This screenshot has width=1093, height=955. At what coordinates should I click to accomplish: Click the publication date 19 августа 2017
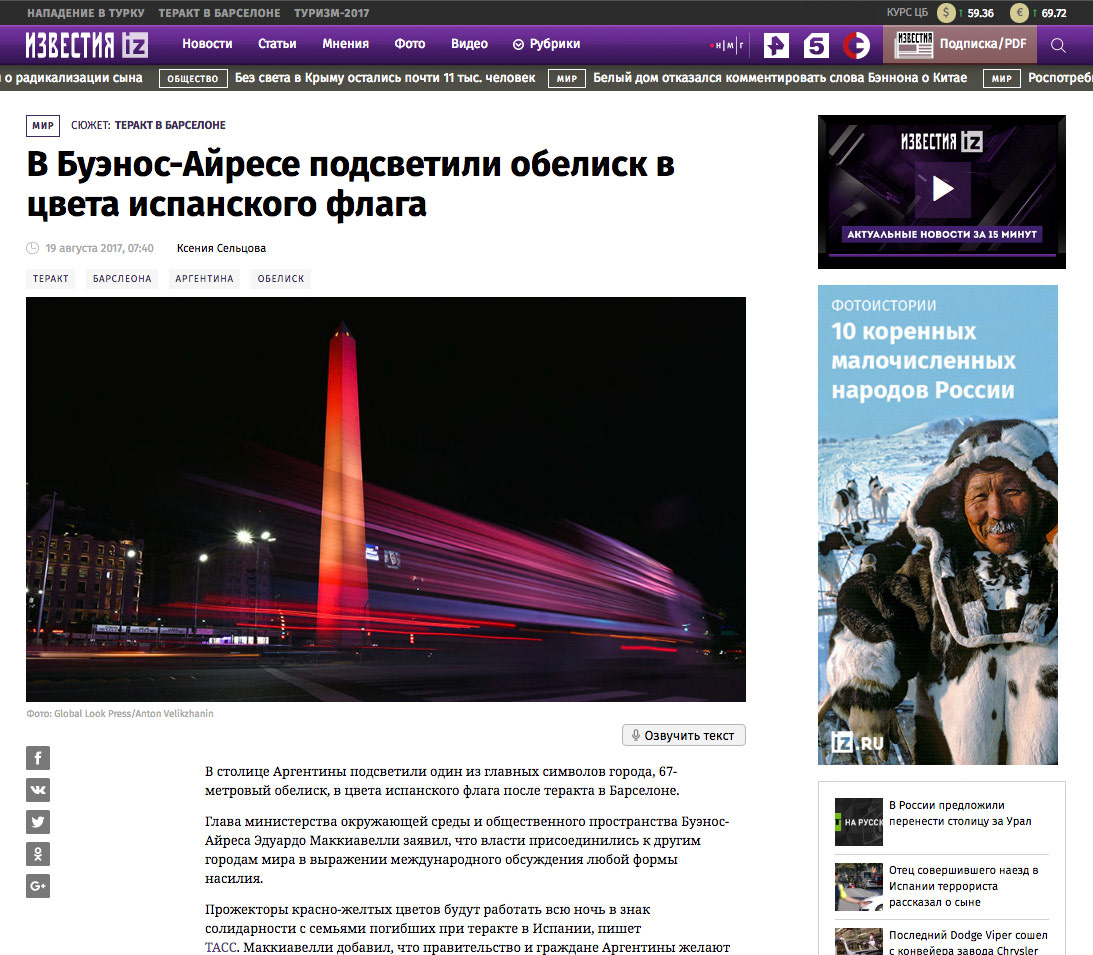pos(99,248)
